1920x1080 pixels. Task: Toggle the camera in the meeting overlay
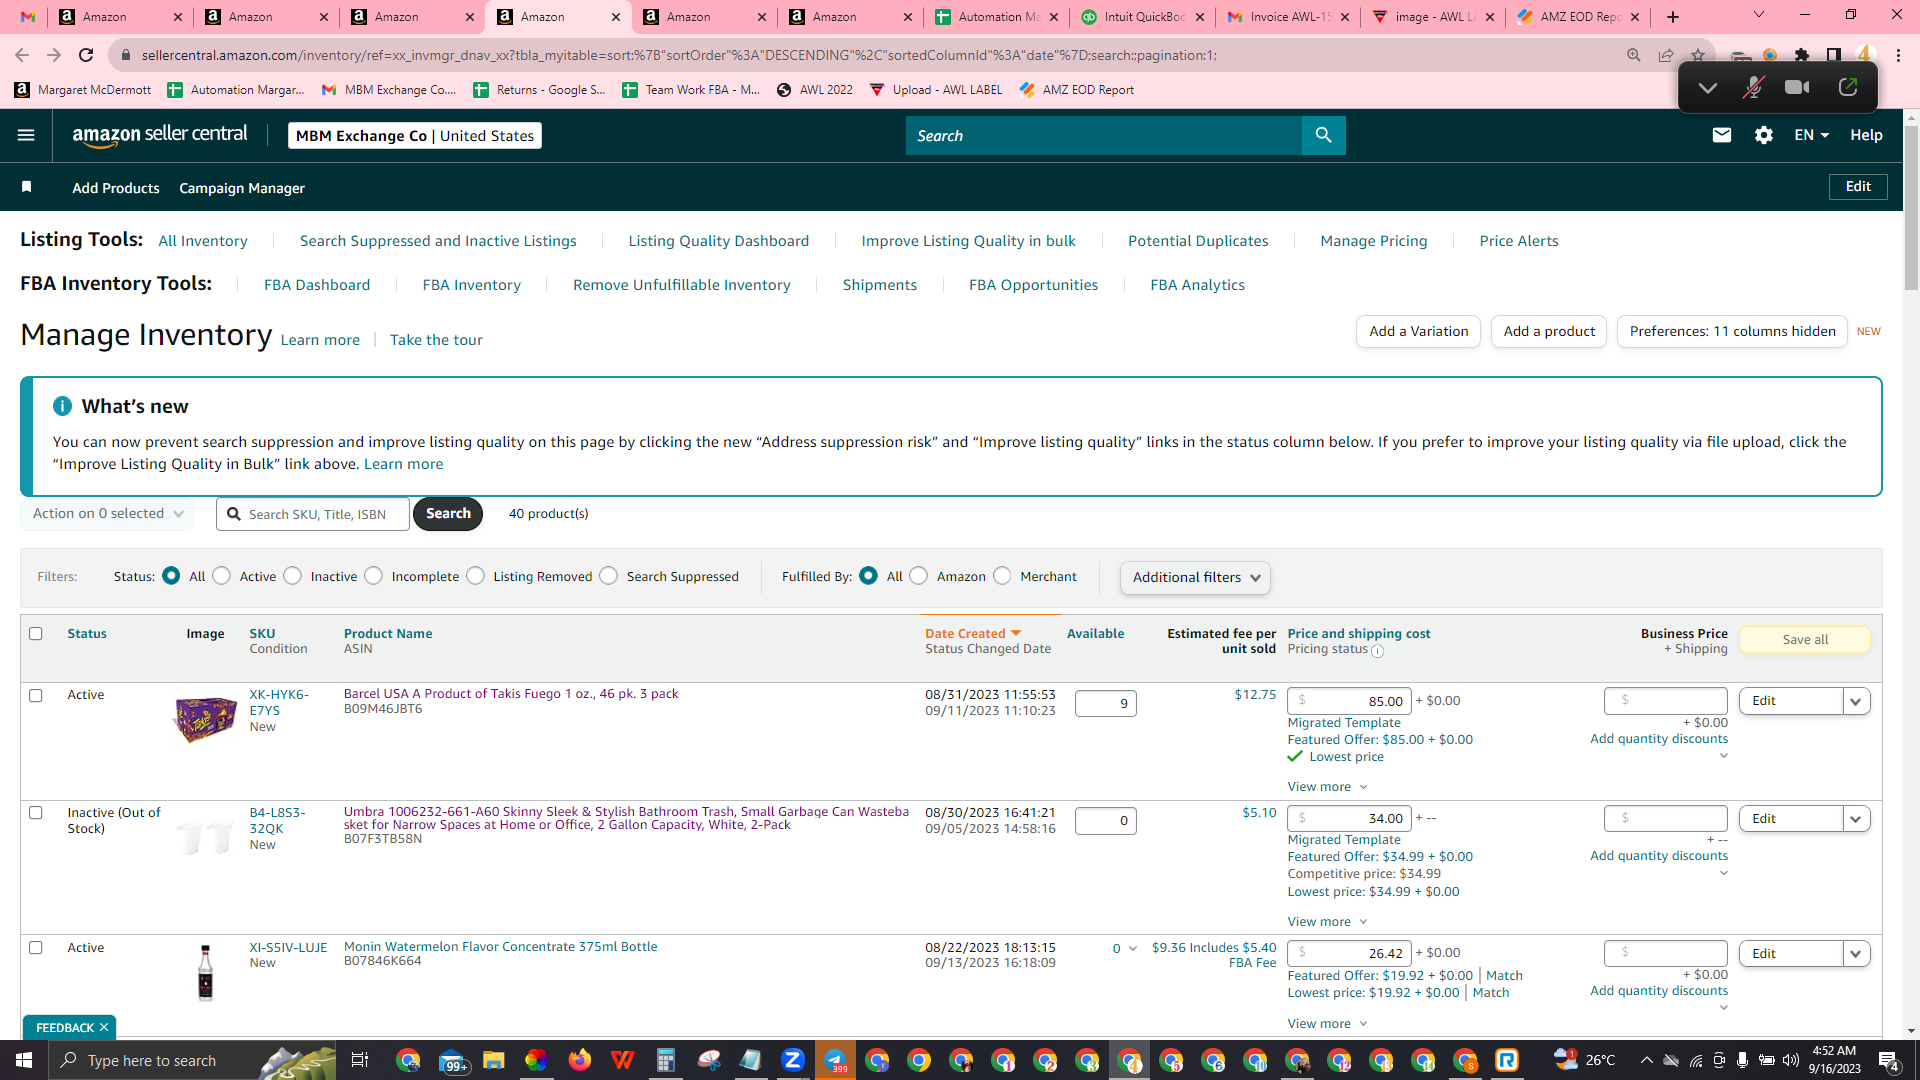click(x=1797, y=88)
